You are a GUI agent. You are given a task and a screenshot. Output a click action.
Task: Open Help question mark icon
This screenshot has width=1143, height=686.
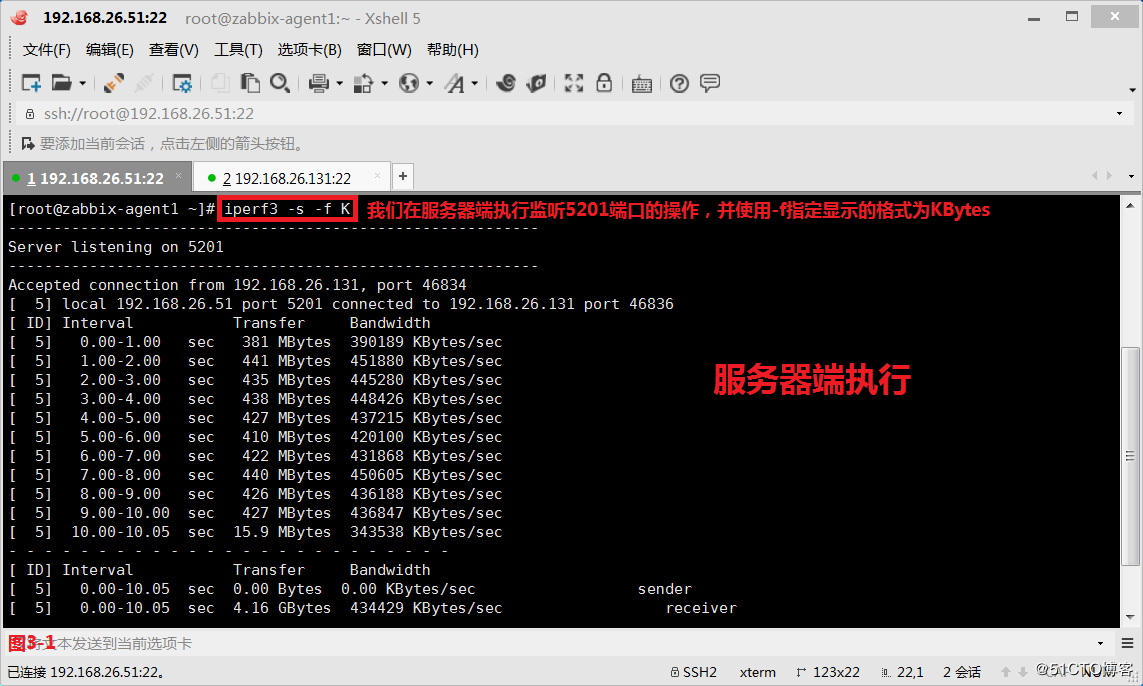tap(679, 83)
